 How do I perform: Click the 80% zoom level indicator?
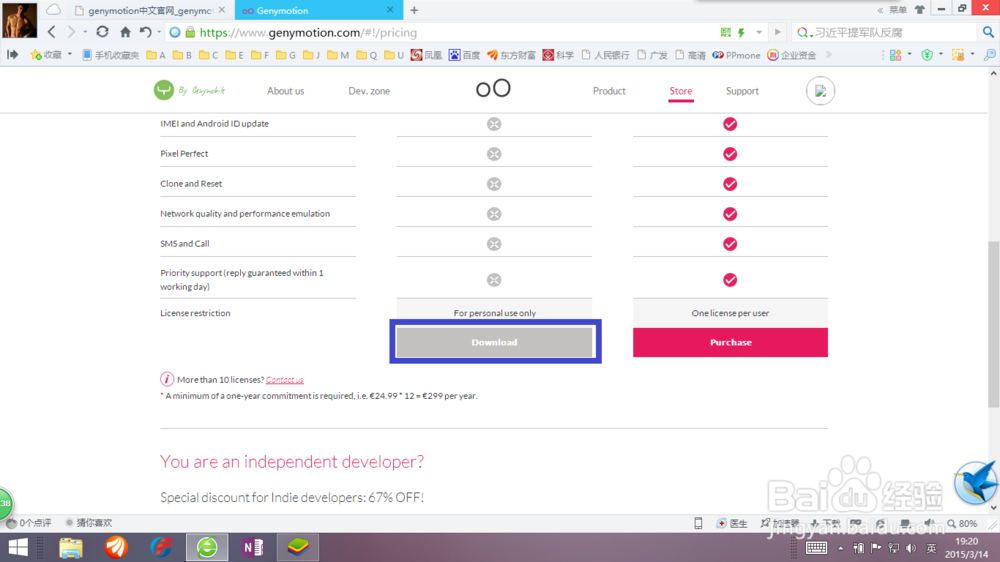pos(962,523)
